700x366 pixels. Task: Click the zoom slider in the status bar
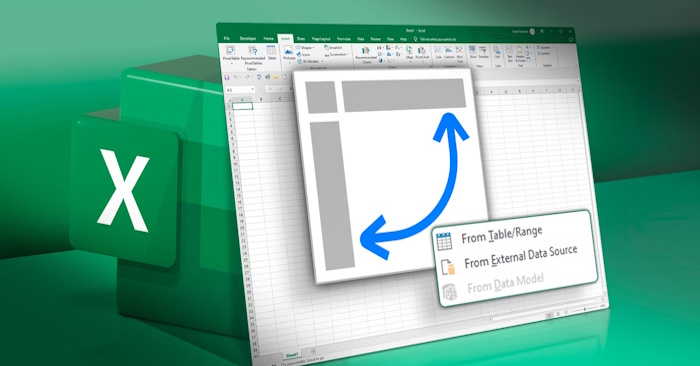pyautogui.click(x=584, y=309)
